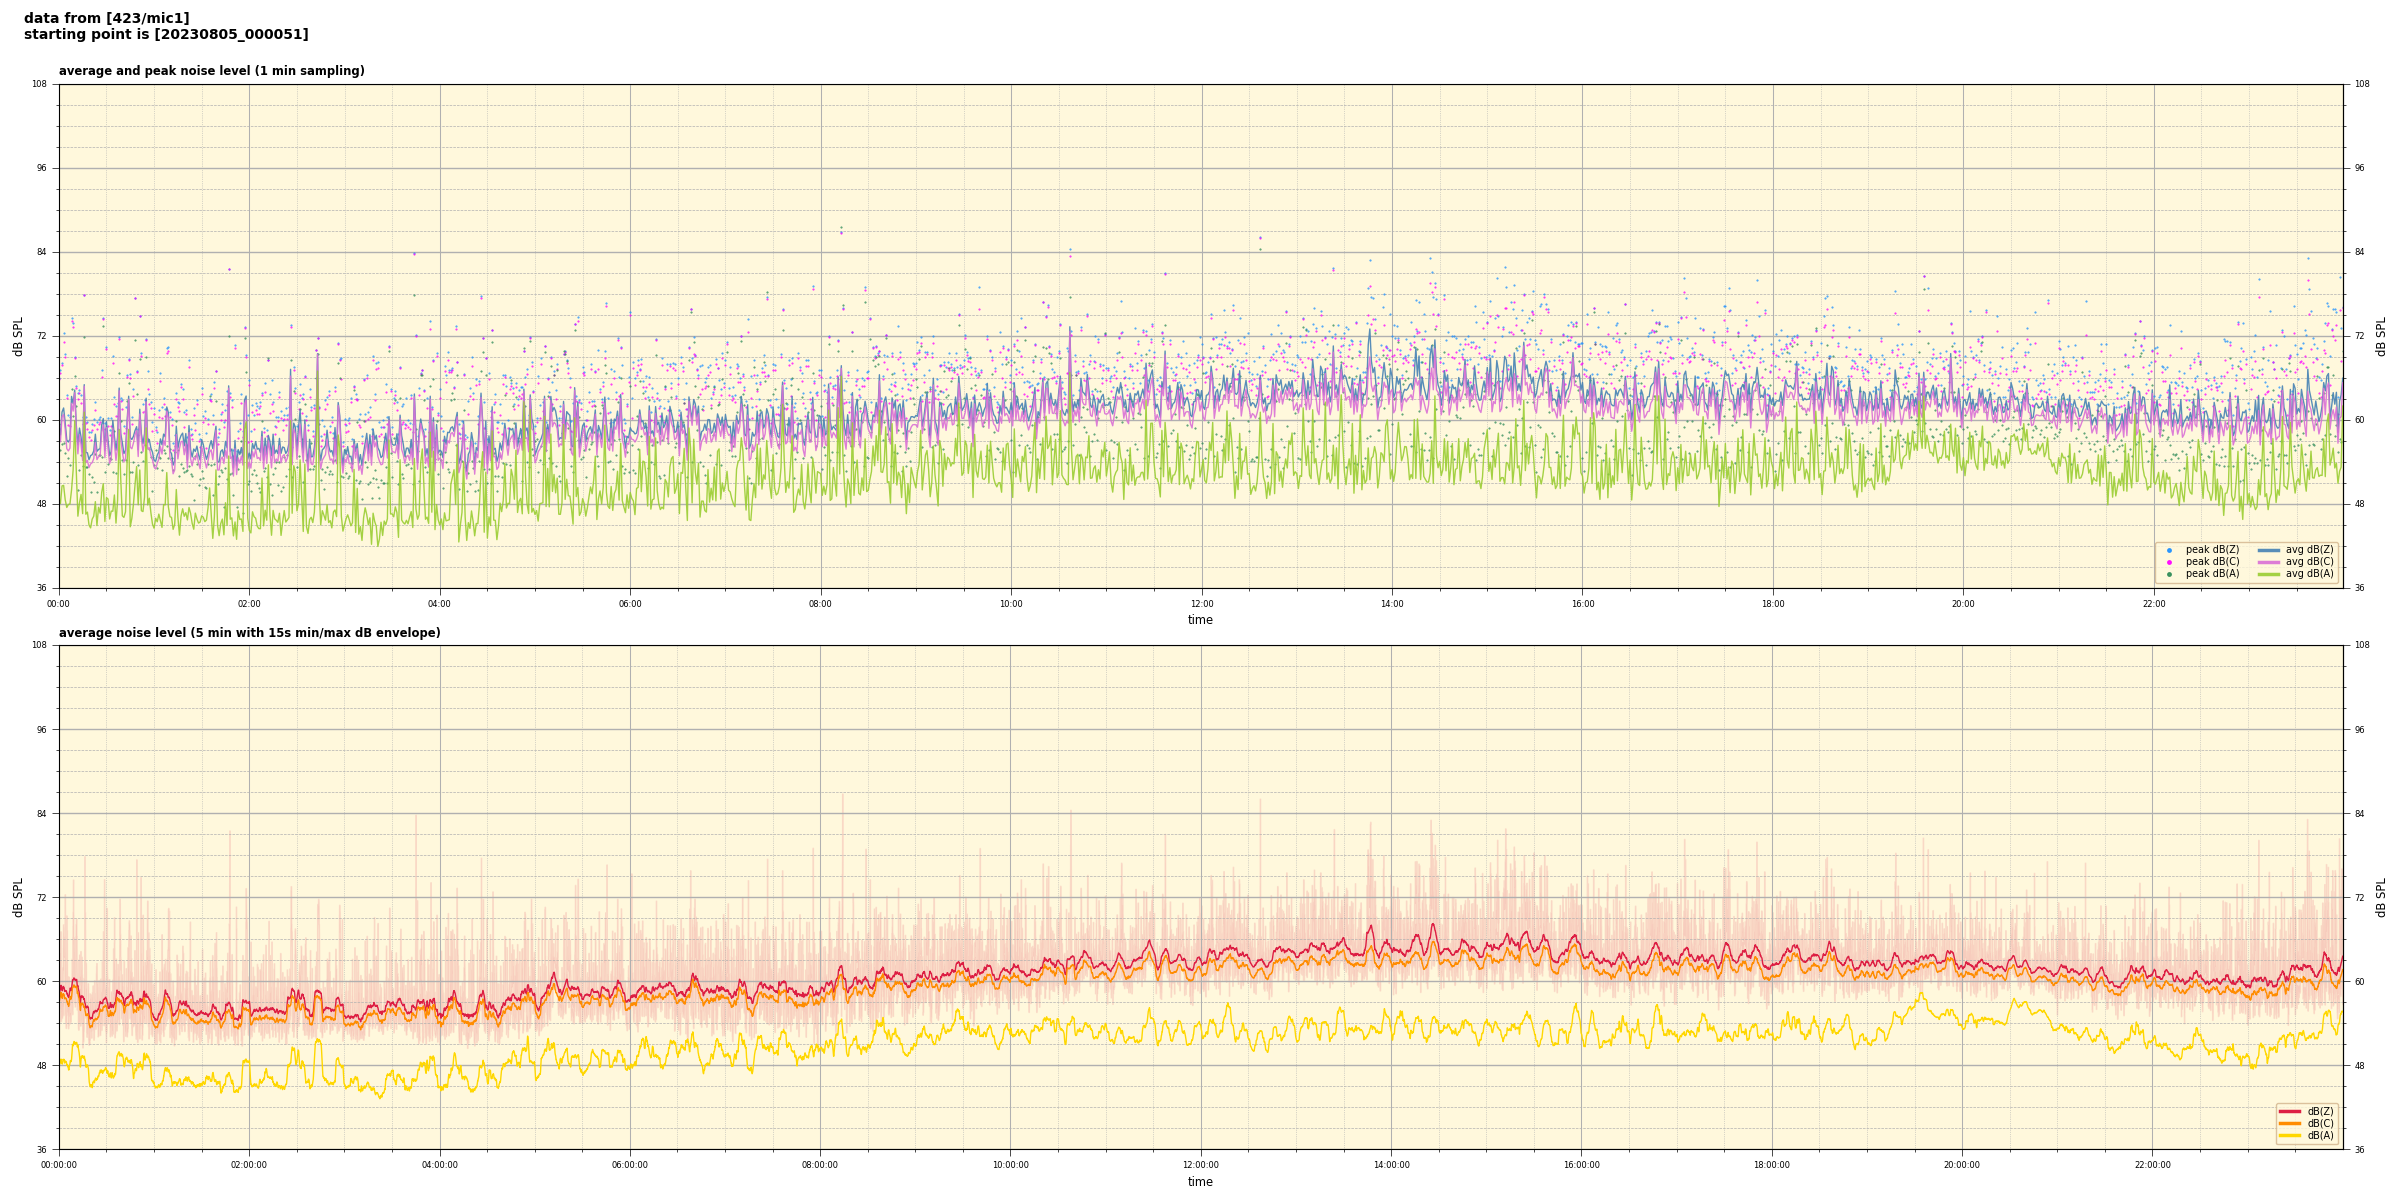This screenshot has width=2400, height=1200.
Task: Click the 04:00 tick on upper time axis
Action: click(x=440, y=604)
